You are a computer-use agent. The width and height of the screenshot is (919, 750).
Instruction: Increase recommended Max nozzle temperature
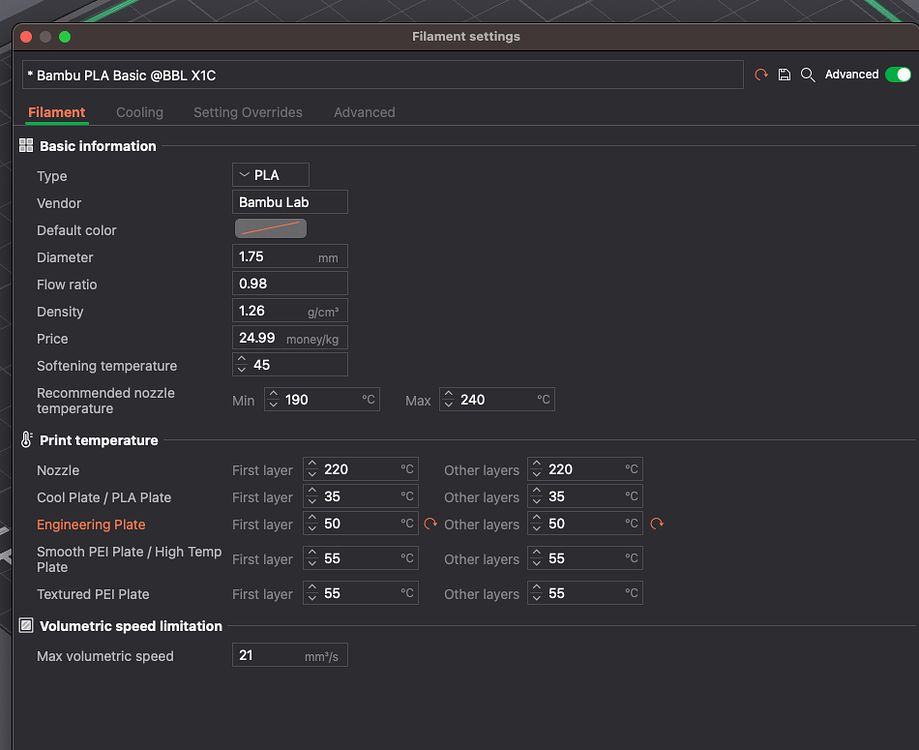pos(449,394)
